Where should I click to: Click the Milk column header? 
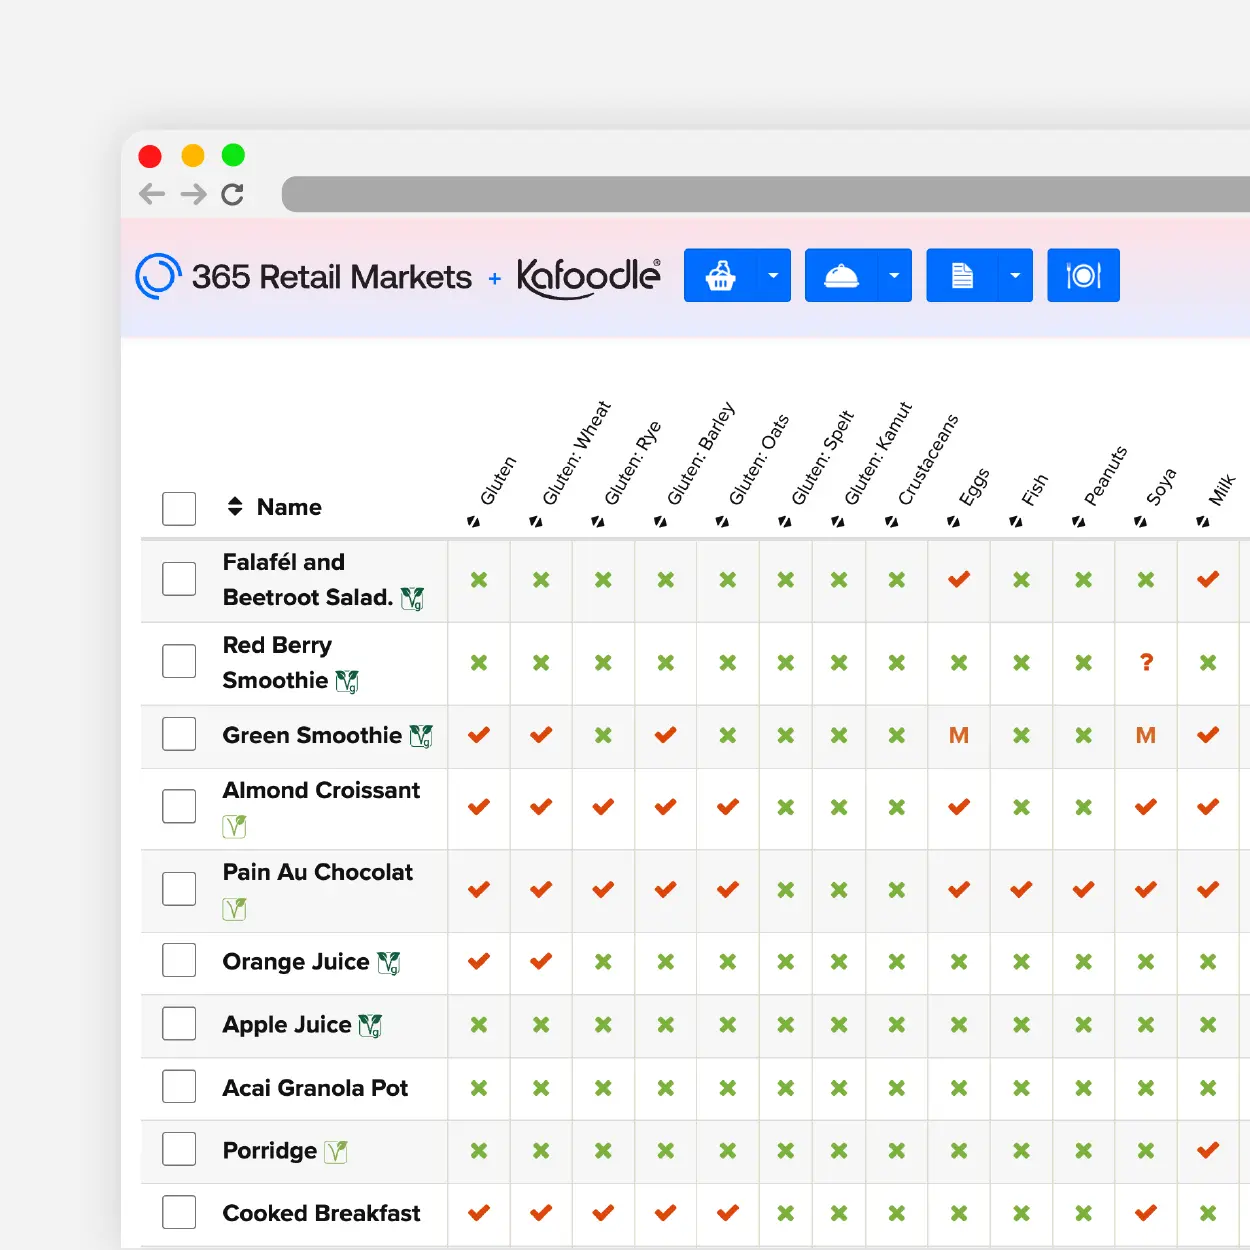tap(1221, 491)
